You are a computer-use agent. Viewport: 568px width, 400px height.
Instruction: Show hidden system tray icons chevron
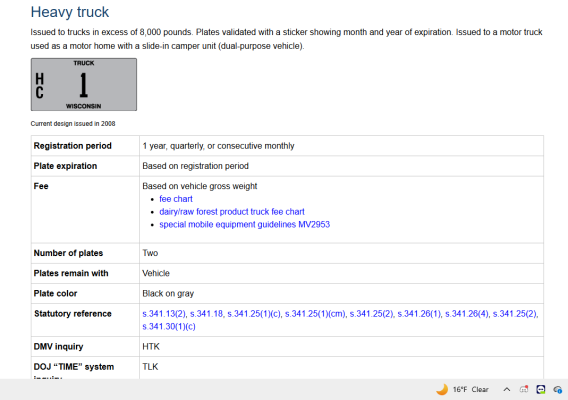[507, 389]
